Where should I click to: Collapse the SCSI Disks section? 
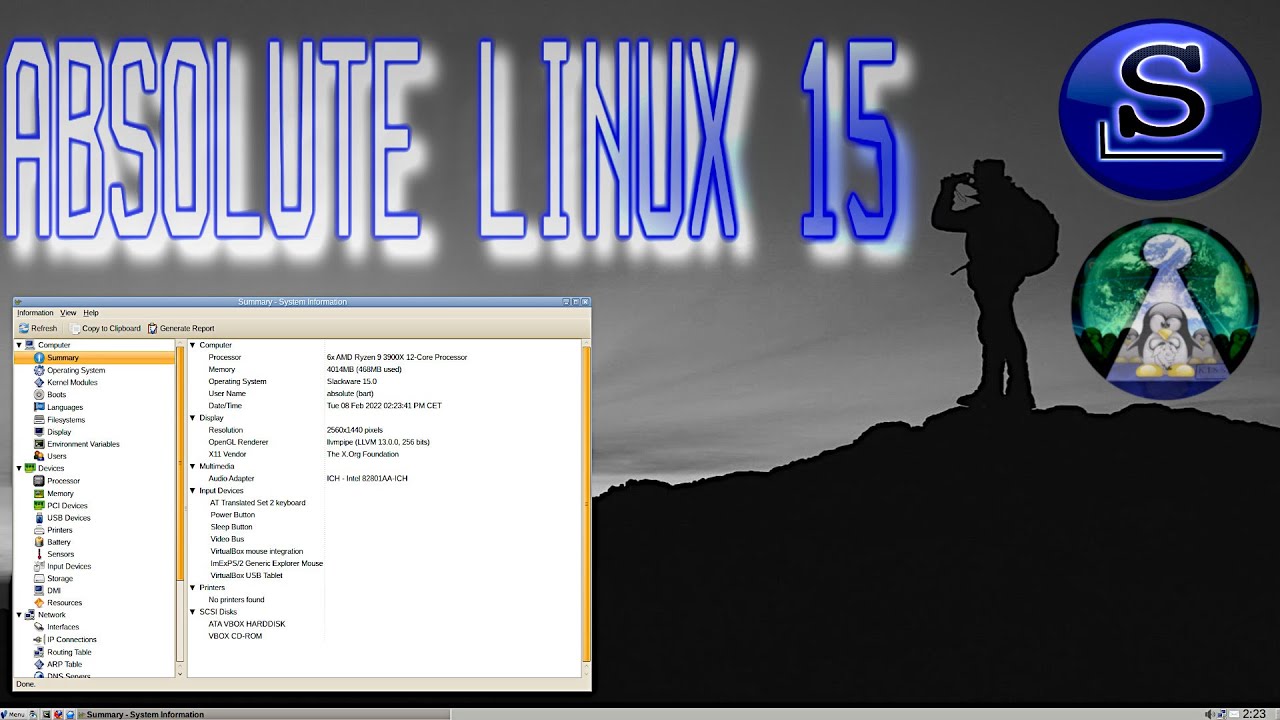(x=193, y=612)
